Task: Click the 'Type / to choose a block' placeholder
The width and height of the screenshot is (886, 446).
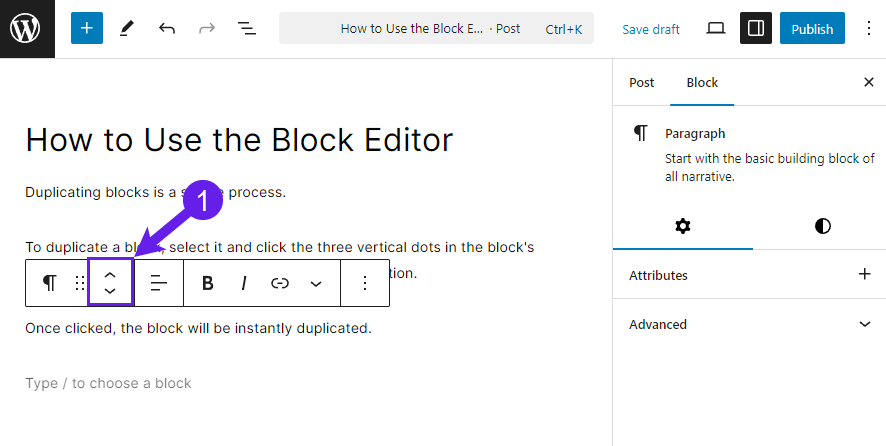Action: (108, 383)
